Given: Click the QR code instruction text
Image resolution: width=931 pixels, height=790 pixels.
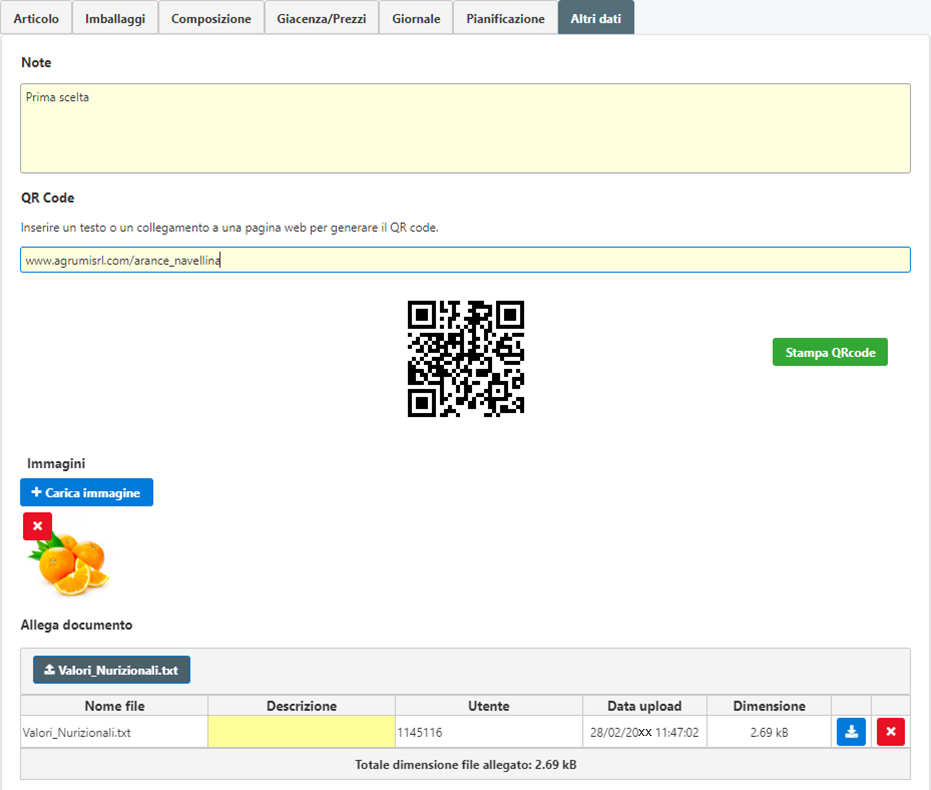Looking at the screenshot, I should point(230,227).
